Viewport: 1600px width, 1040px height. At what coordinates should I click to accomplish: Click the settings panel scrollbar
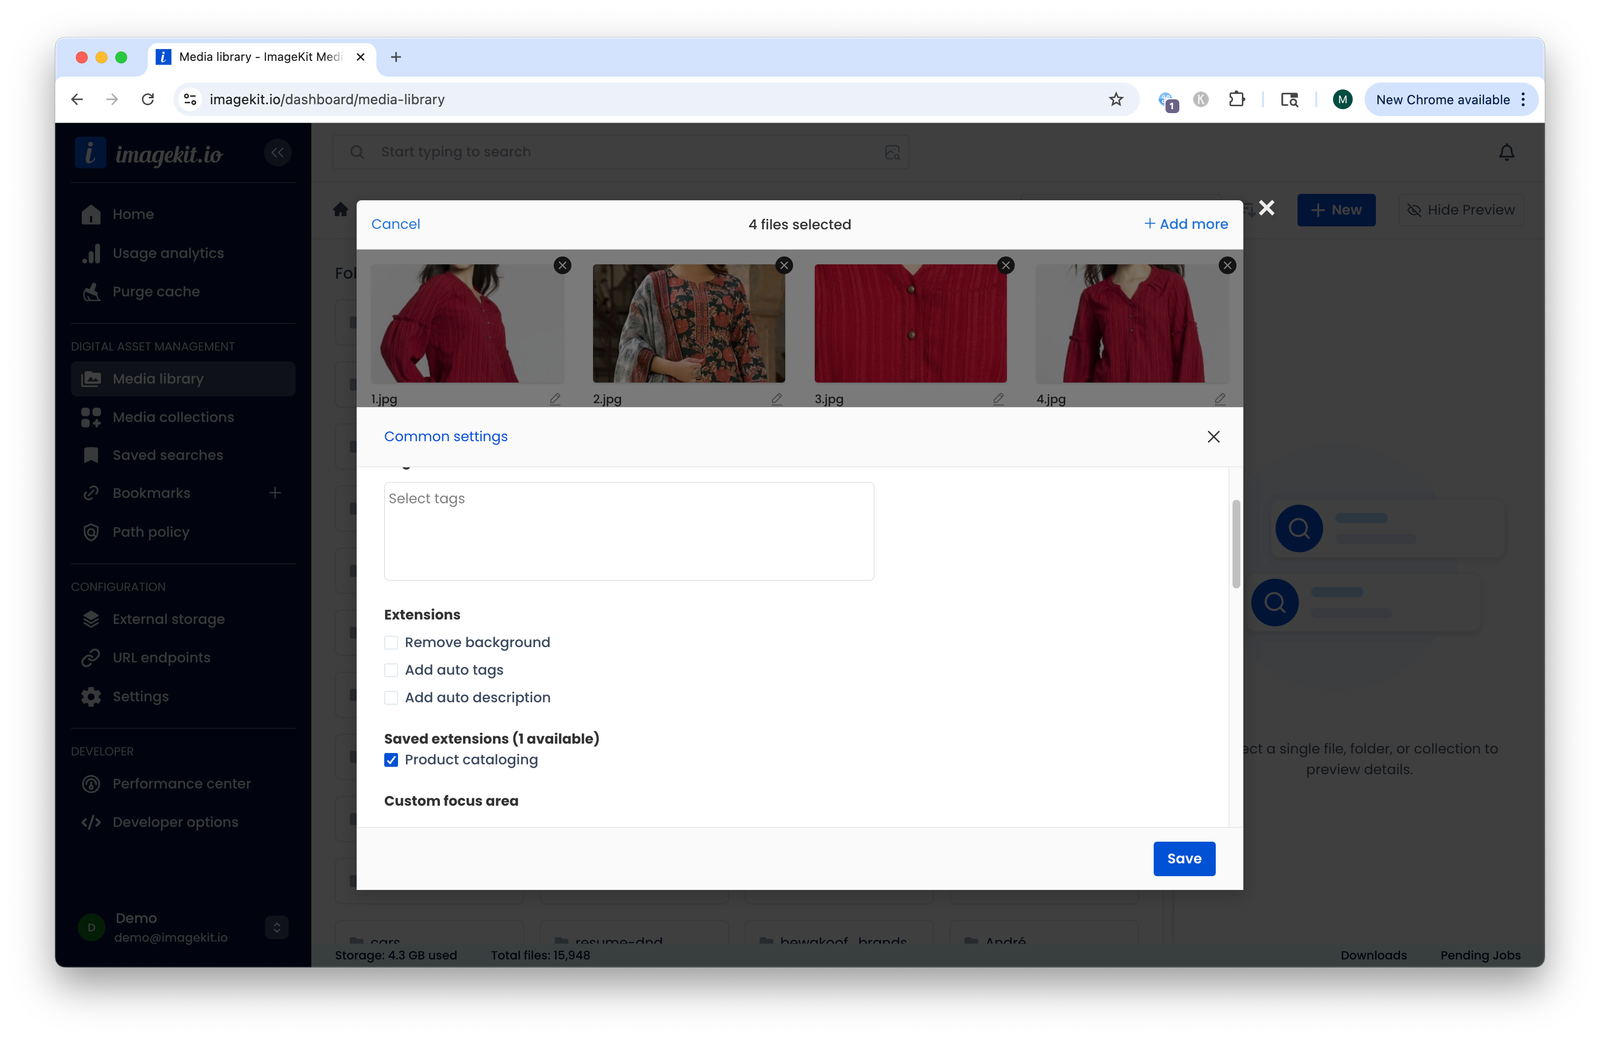(1236, 544)
